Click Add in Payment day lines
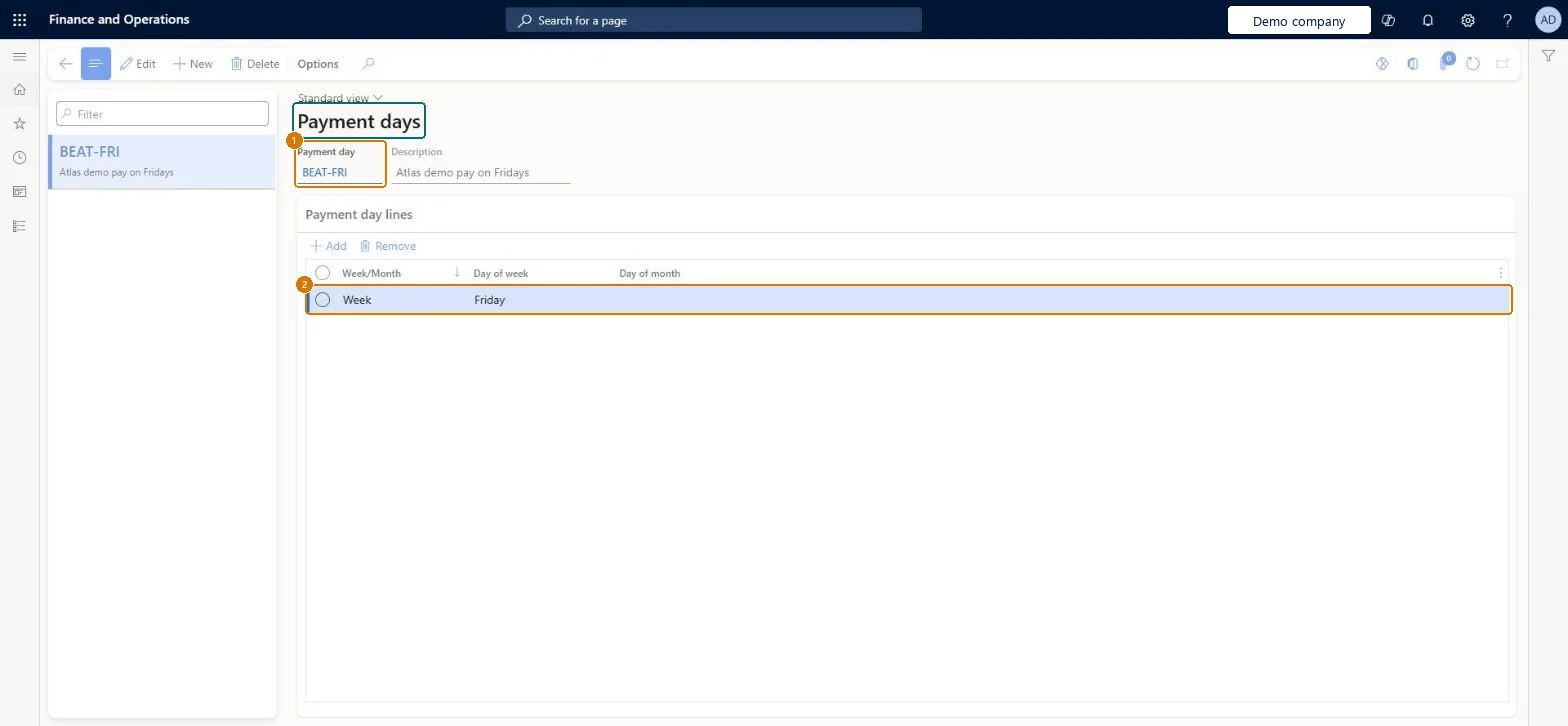Viewport: 1568px width, 726px height. 328,246
